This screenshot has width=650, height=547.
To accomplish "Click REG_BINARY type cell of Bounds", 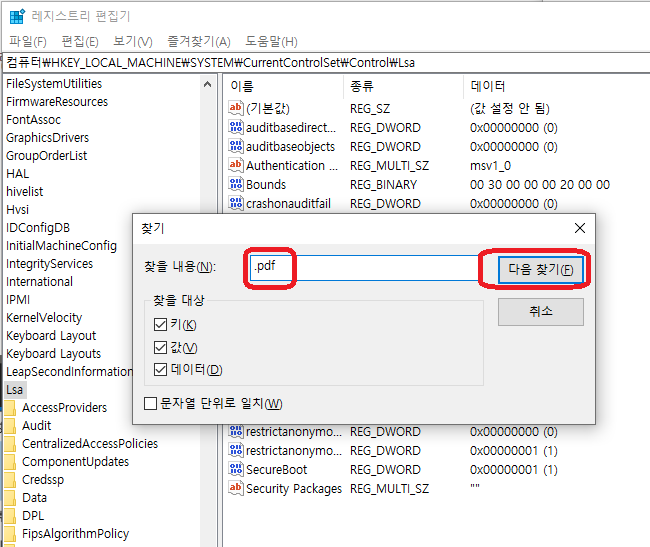I will [383, 185].
